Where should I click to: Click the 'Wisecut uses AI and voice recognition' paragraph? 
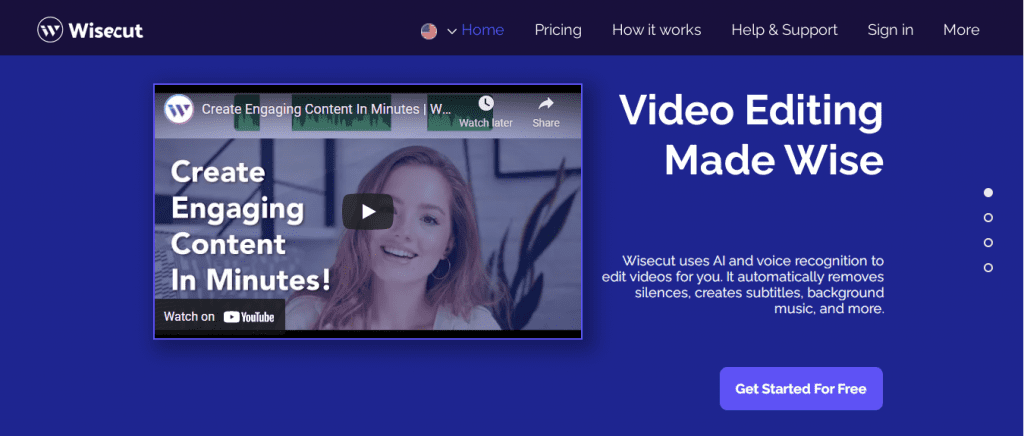click(743, 285)
